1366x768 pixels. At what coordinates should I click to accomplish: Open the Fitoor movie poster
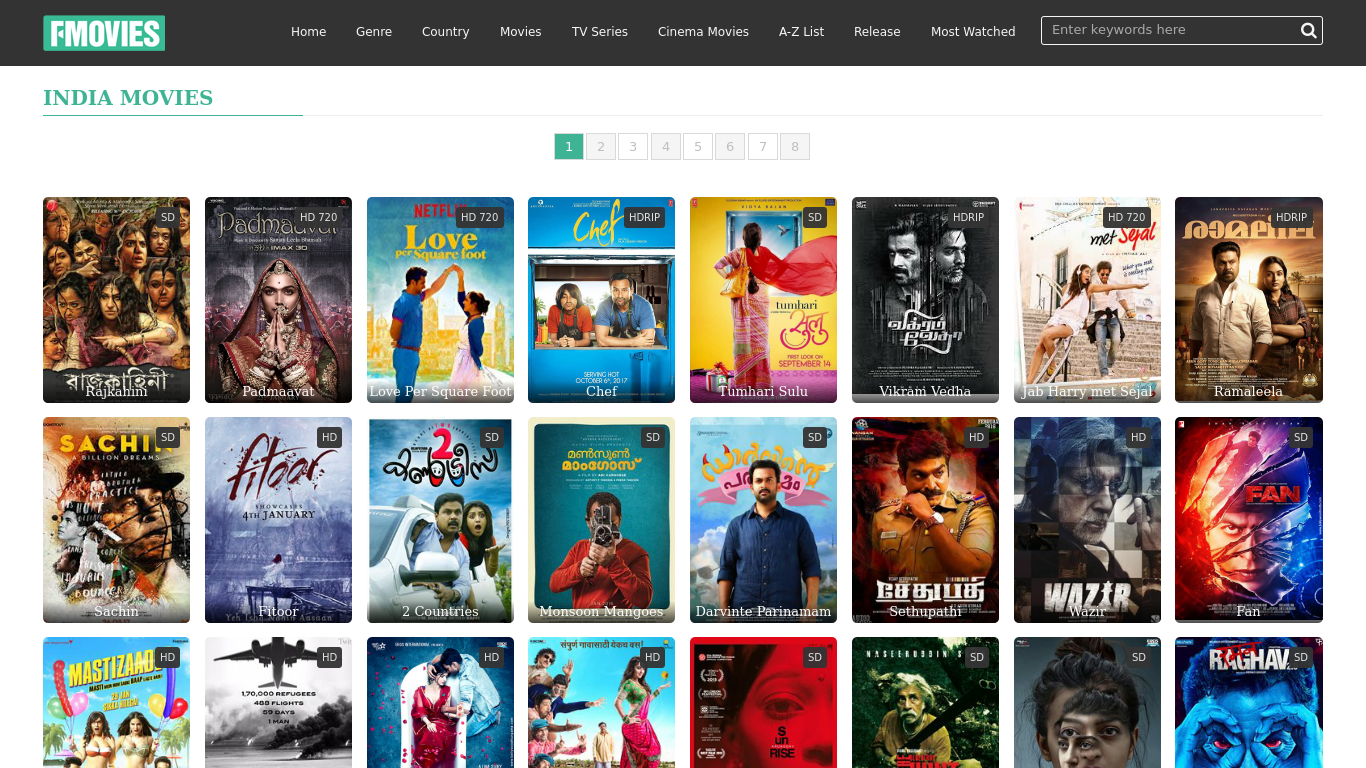[278, 520]
